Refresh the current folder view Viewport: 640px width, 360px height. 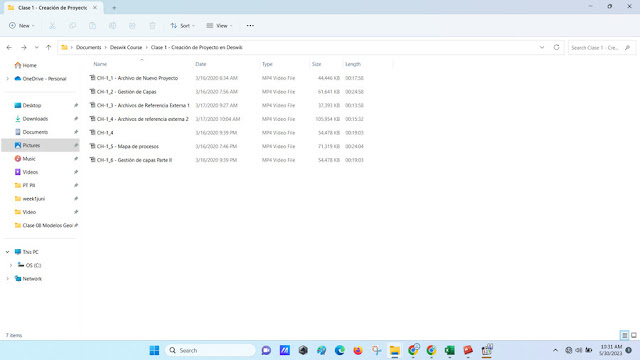(556, 47)
